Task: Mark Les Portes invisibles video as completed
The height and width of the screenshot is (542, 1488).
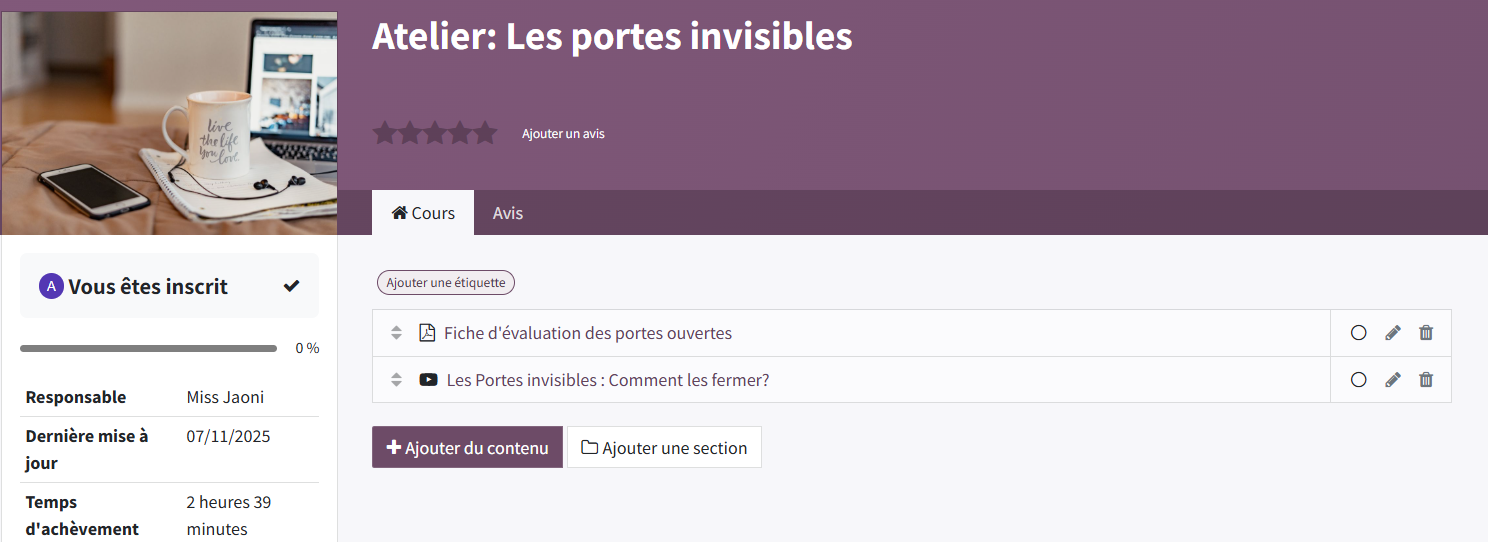Action: (1358, 380)
